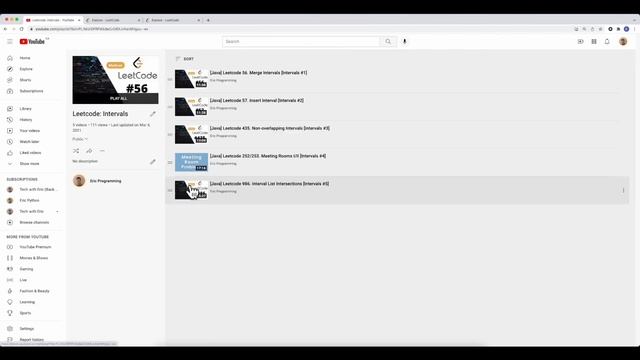Open the Non-overlapping Intervals [Intervals #3] thumbnail
This screenshot has height=360, width=640.
coord(191,134)
